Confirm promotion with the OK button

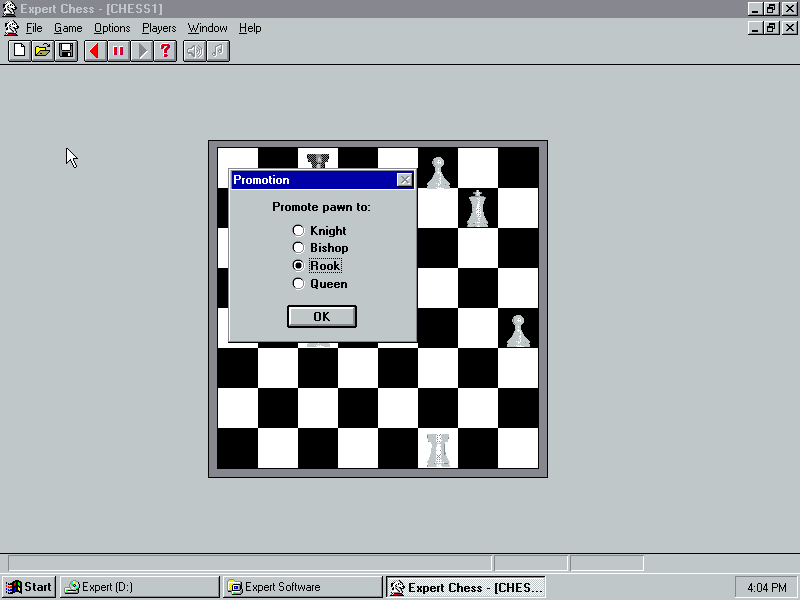pyautogui.click(x=322, y=317)
